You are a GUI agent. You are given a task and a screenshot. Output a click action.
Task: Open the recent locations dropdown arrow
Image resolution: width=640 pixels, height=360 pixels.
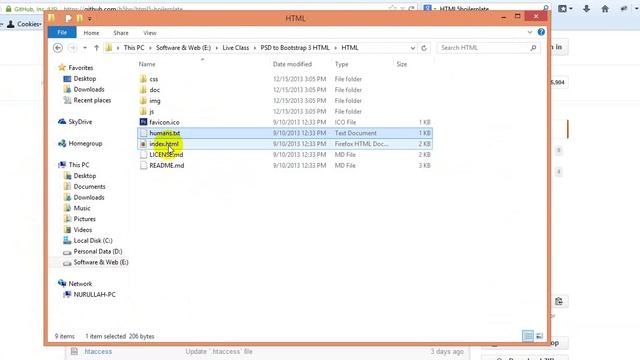pos(85,48)
